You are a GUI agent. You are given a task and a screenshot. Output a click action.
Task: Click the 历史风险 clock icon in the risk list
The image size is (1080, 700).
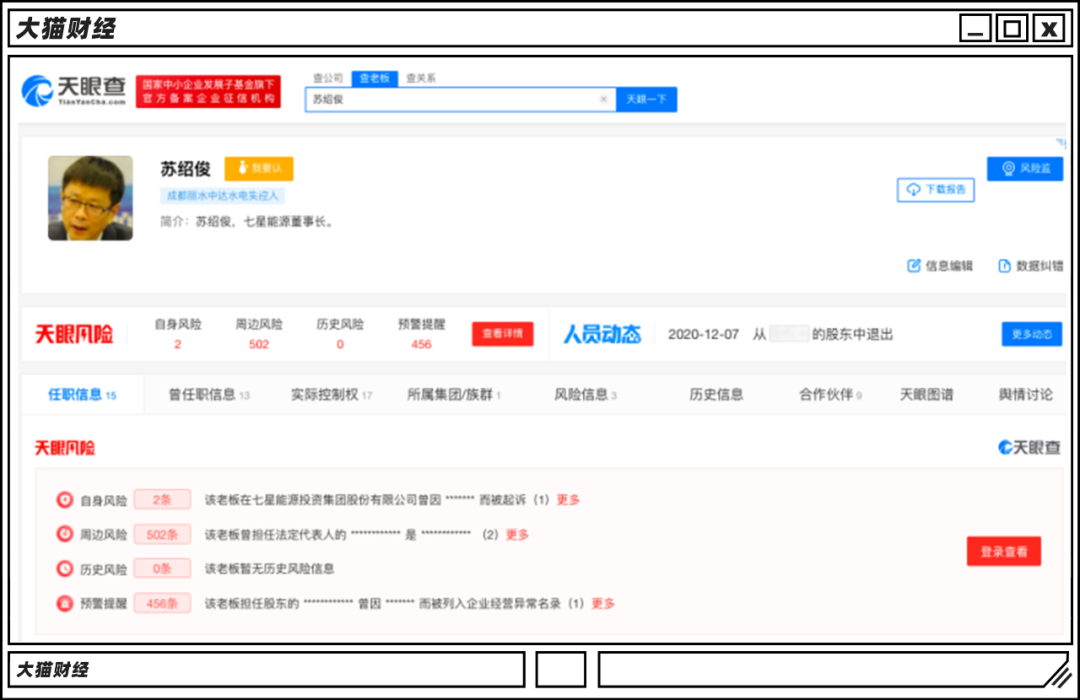65,568
